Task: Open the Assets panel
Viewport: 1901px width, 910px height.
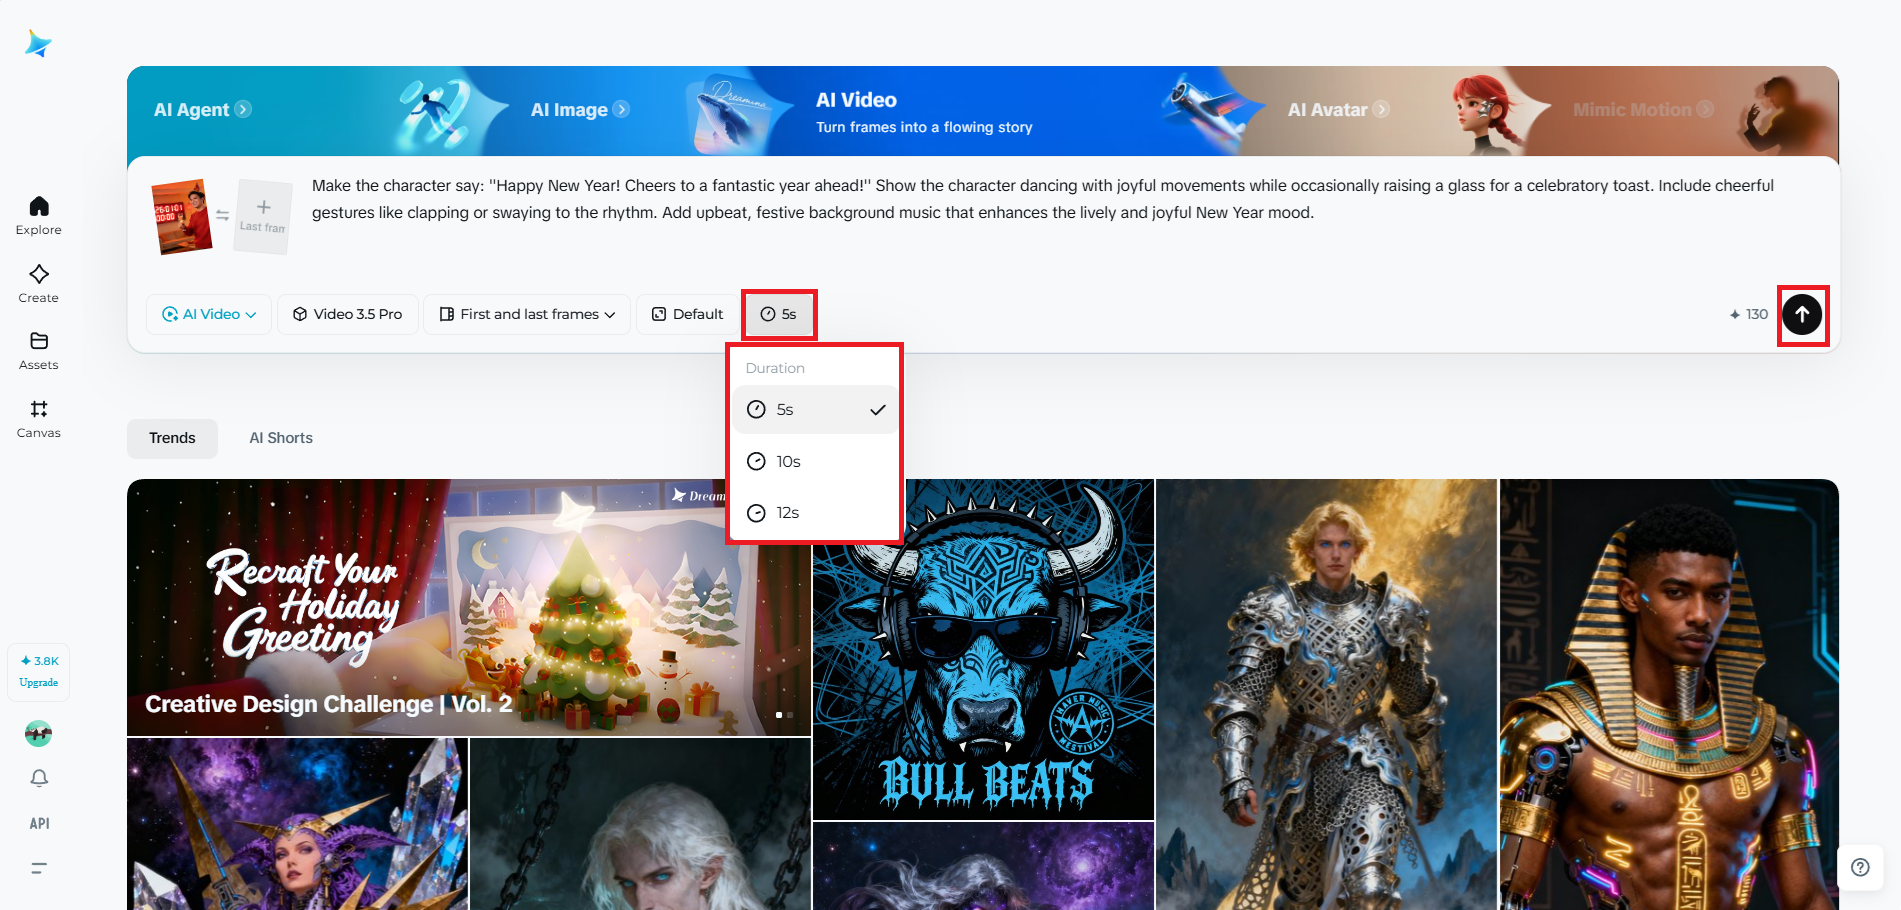Action: (x=38, y=350)
